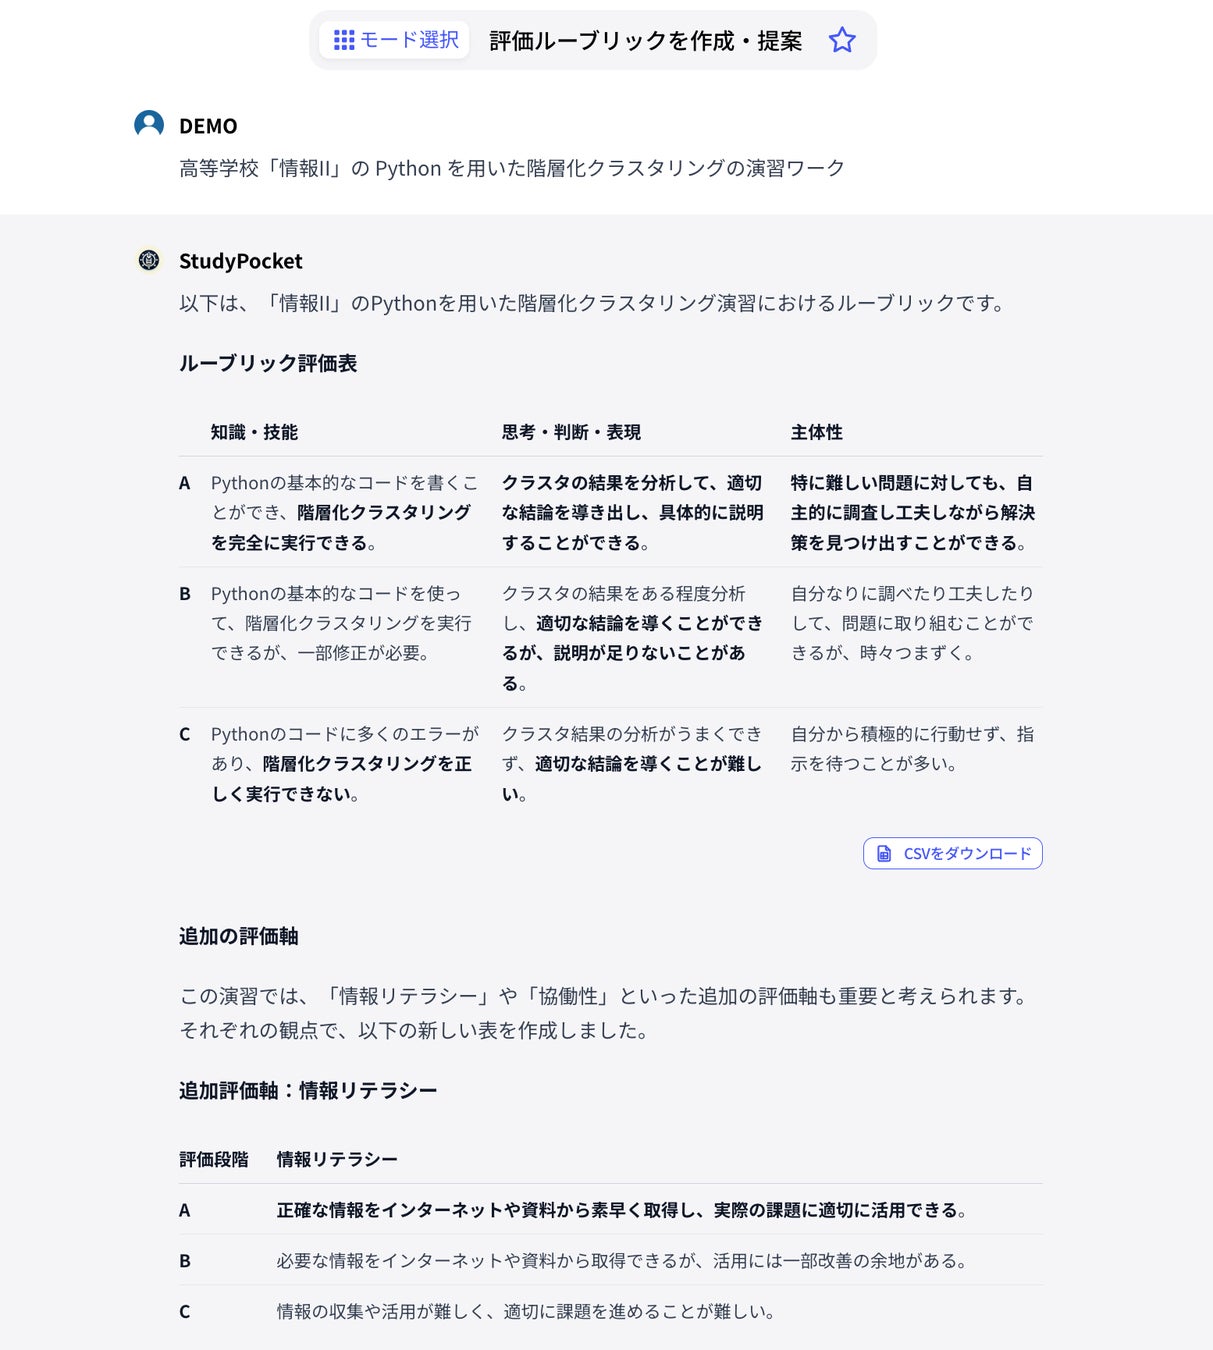Click the StudyPocket logo icon
Viewport: 1213px width, 1350px height.
pos(149,260)
